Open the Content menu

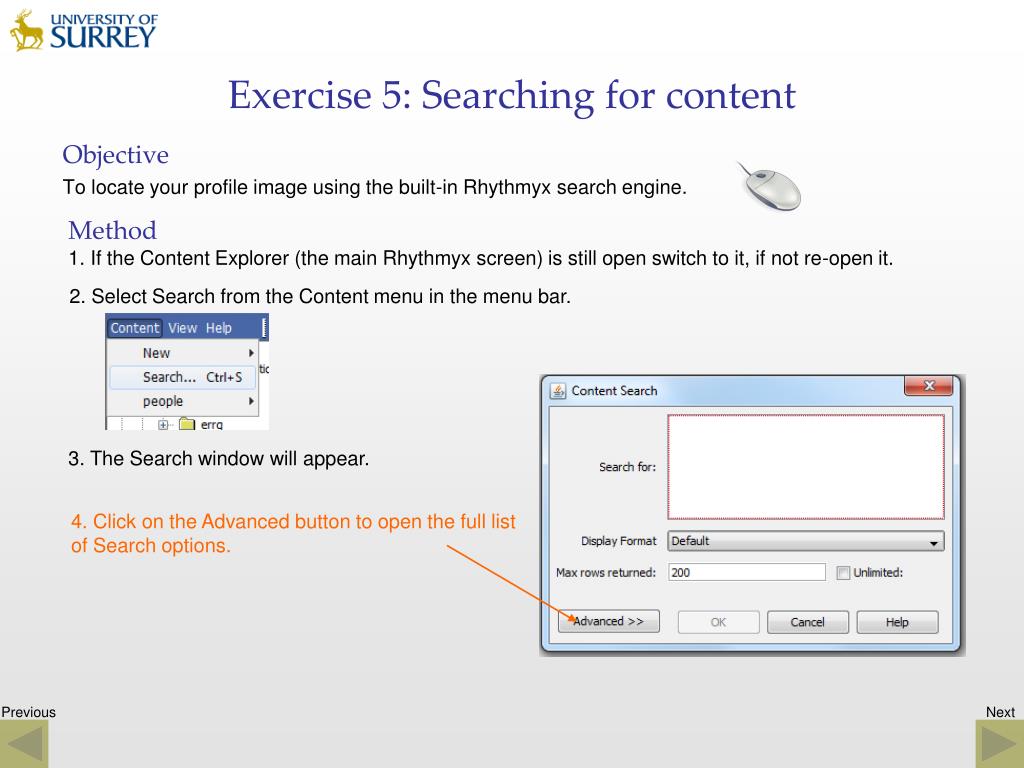click(x=135, y=328)
